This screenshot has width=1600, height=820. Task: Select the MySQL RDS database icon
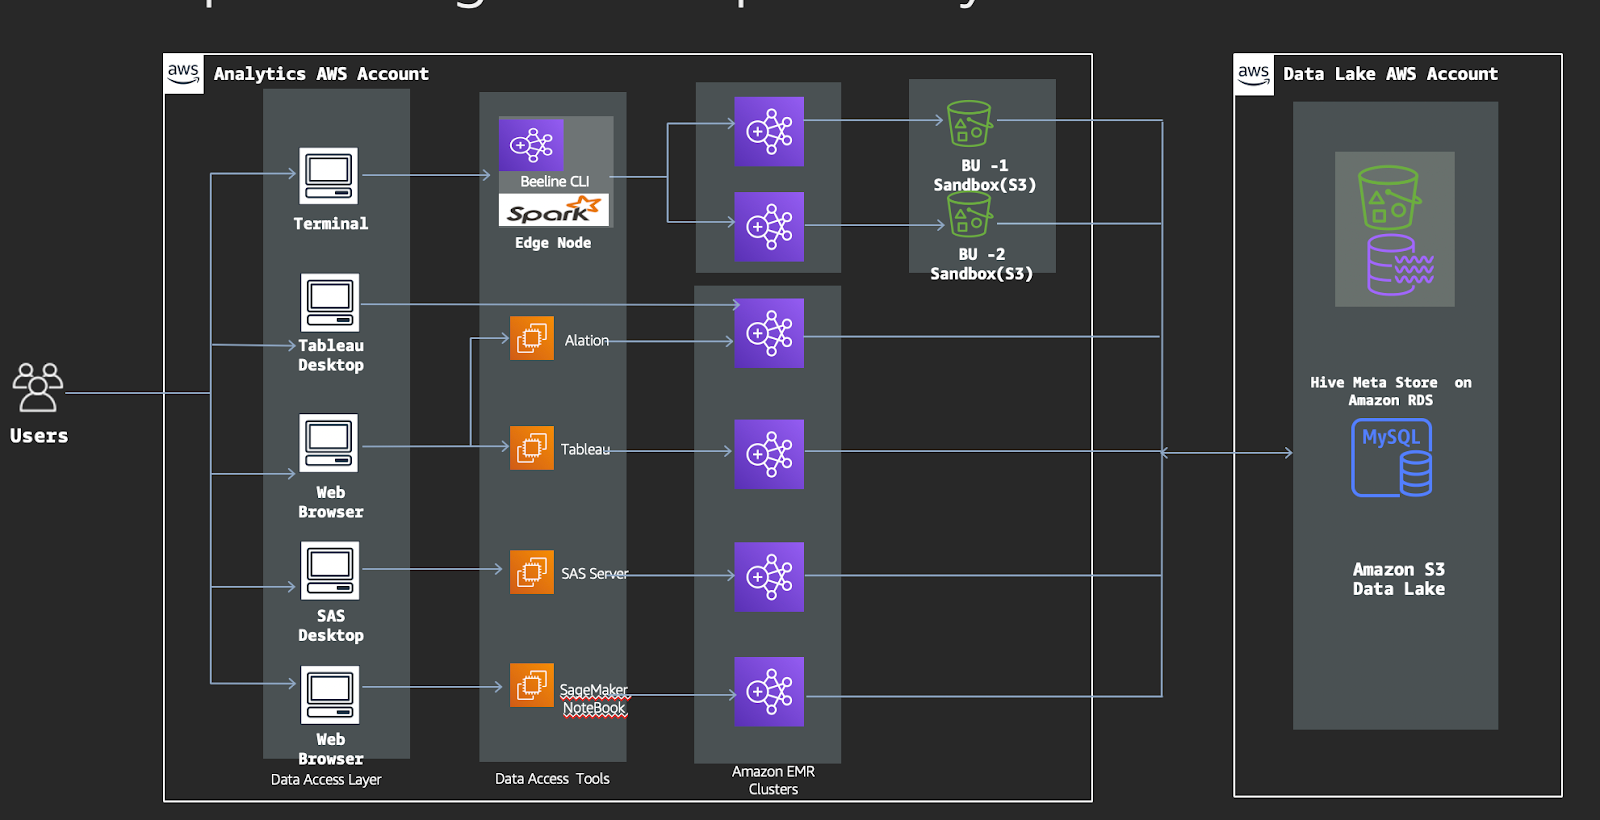tap(1392, 458)
